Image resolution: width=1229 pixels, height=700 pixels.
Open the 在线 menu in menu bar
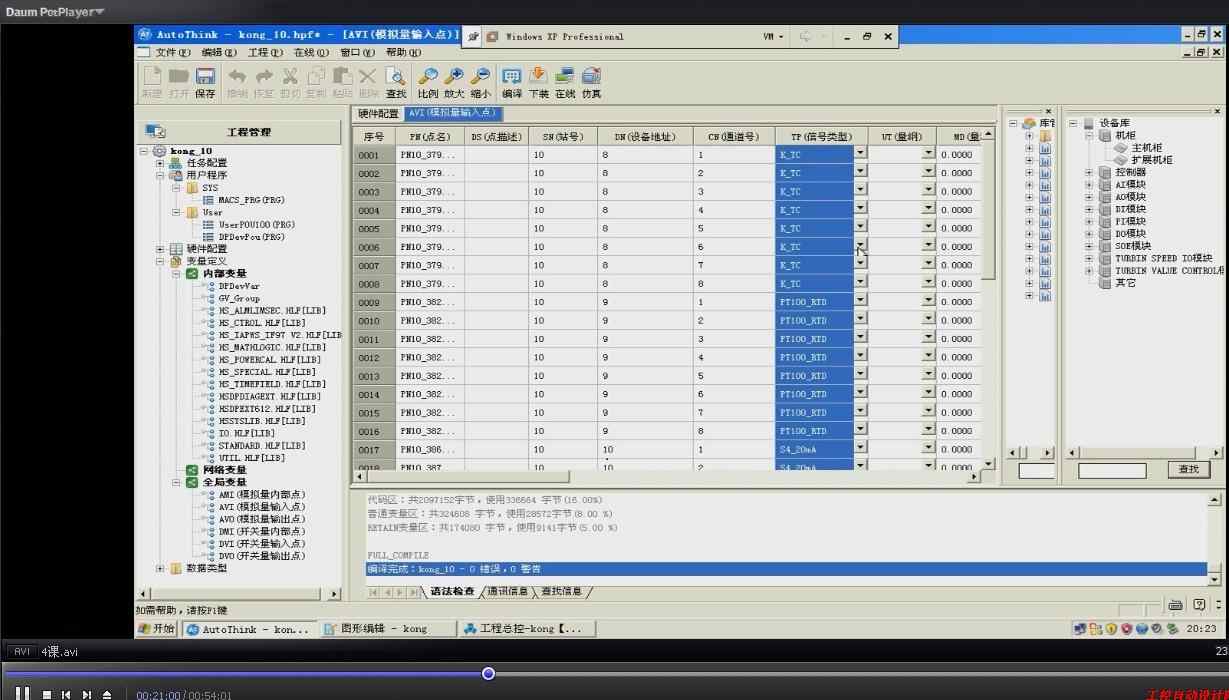[x=311, y=52]
